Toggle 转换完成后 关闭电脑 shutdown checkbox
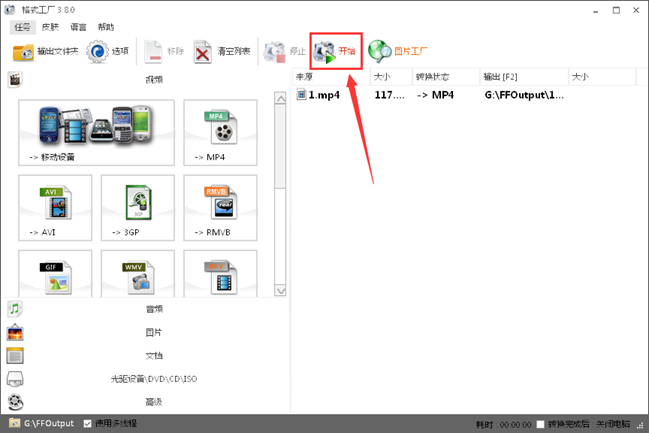The image size is (649, 433). click(540, 424)
